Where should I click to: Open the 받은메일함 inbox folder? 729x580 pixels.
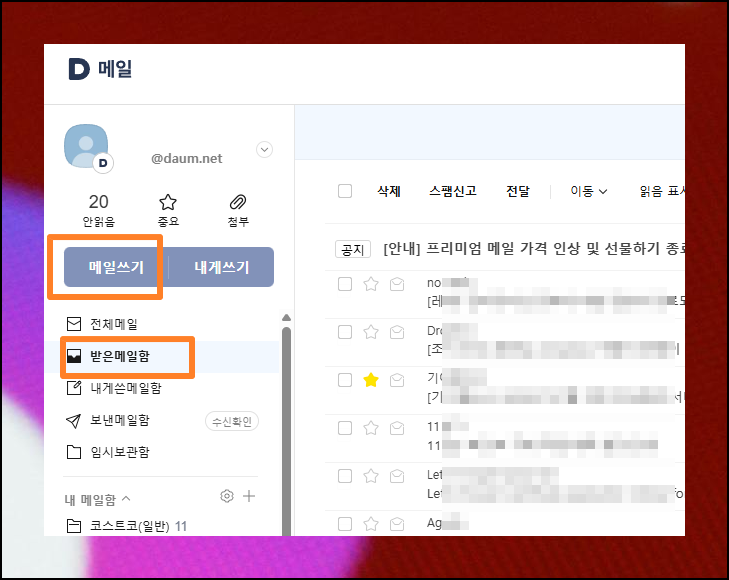click(x=120, y=356)
